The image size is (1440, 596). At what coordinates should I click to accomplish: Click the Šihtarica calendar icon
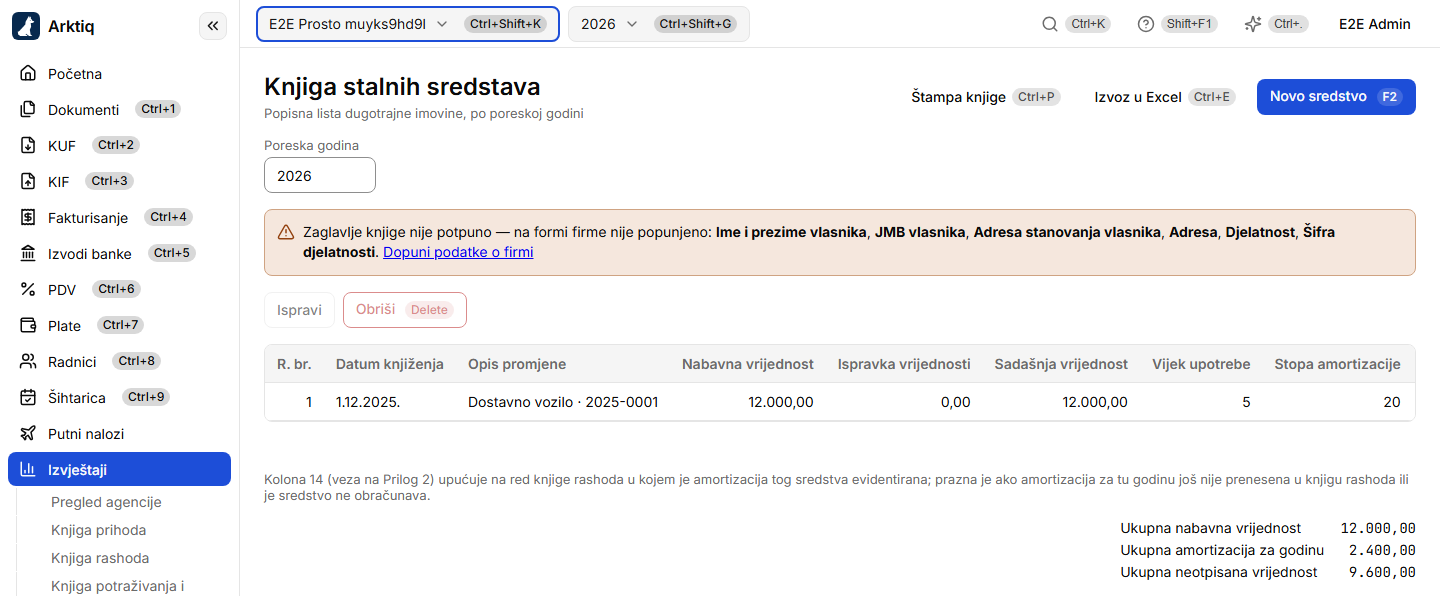coord(28,398)
